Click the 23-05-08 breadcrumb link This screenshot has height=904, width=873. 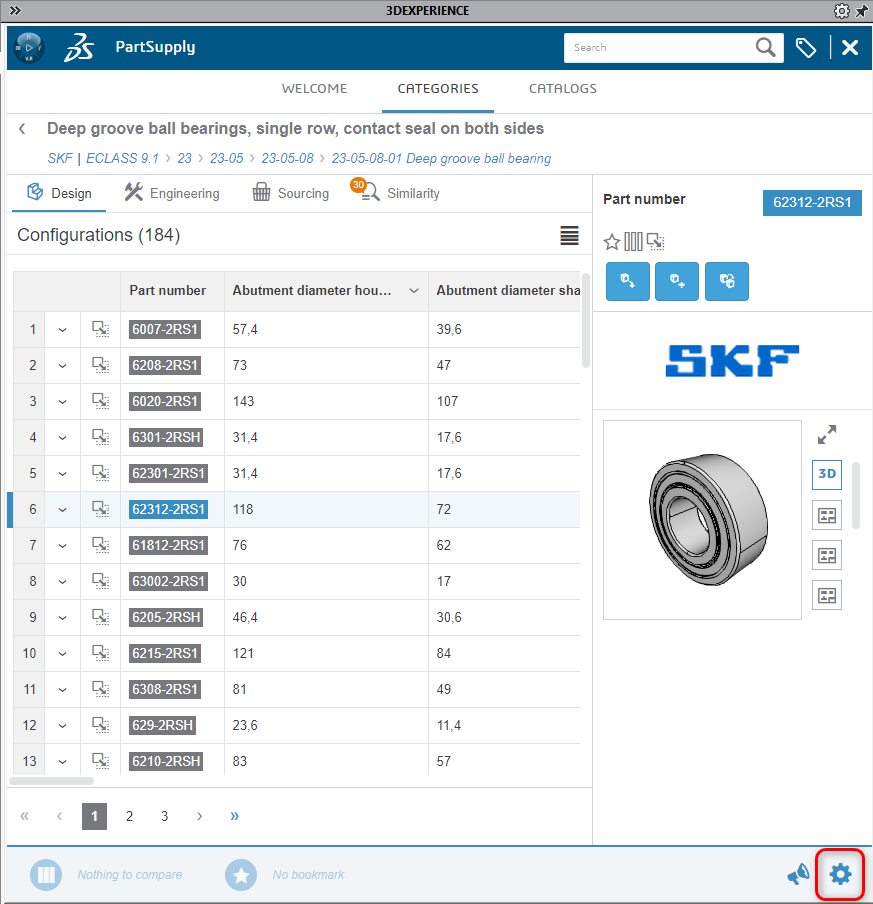(287, 159)
